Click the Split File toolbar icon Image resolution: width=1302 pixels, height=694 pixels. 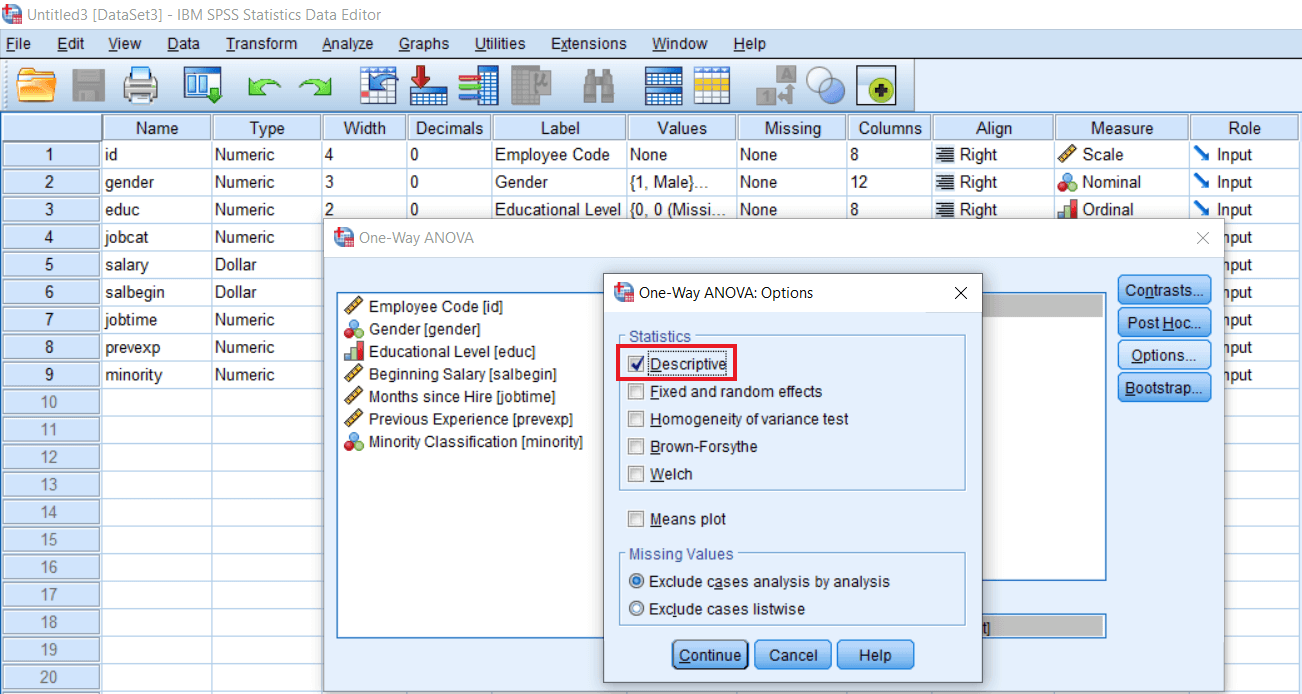(664, 86)
